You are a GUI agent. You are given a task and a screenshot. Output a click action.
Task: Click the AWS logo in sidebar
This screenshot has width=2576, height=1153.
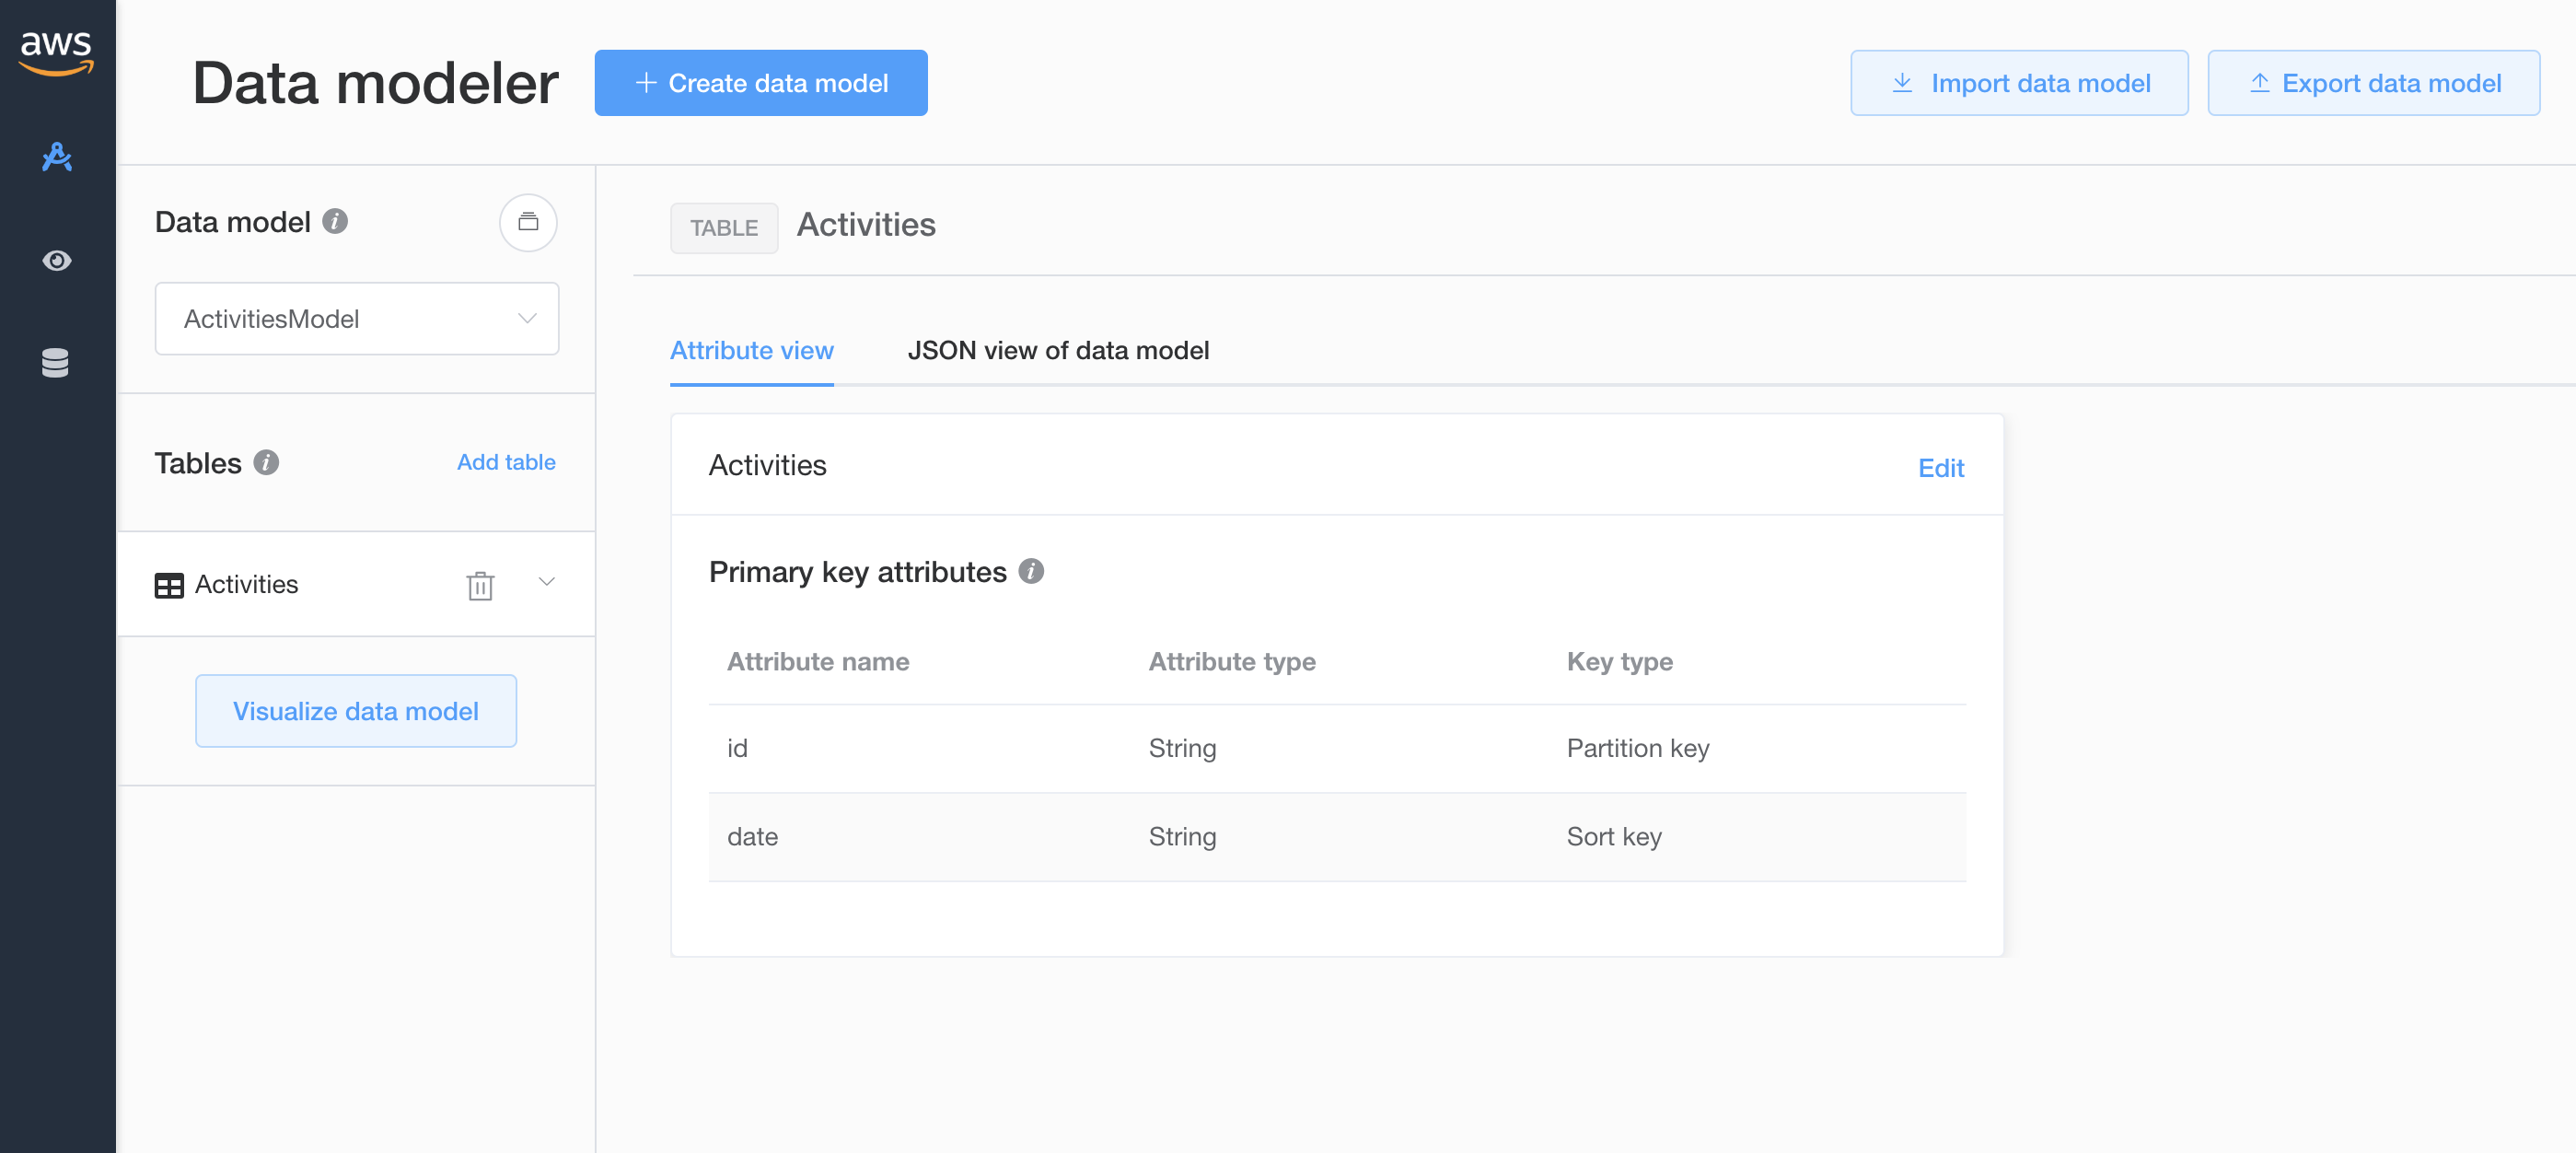click(56, 53)
